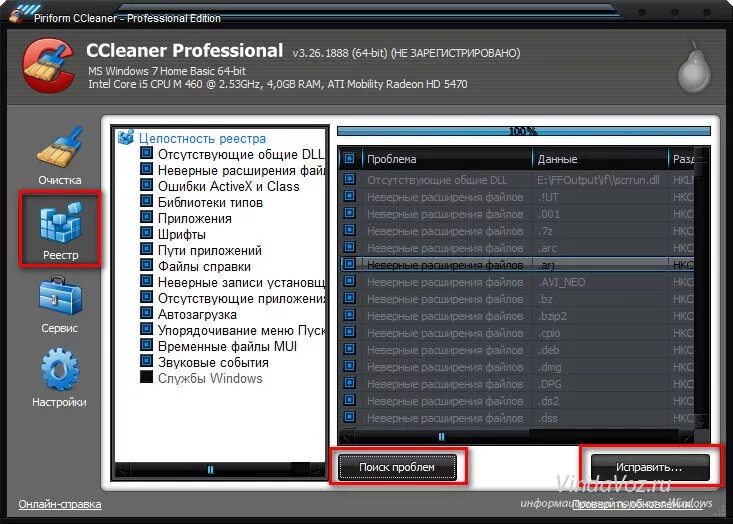Sort results by Проблема column header
Image resolution: width=733 pixels, height=524 pixels.
(x=447, y=159)
